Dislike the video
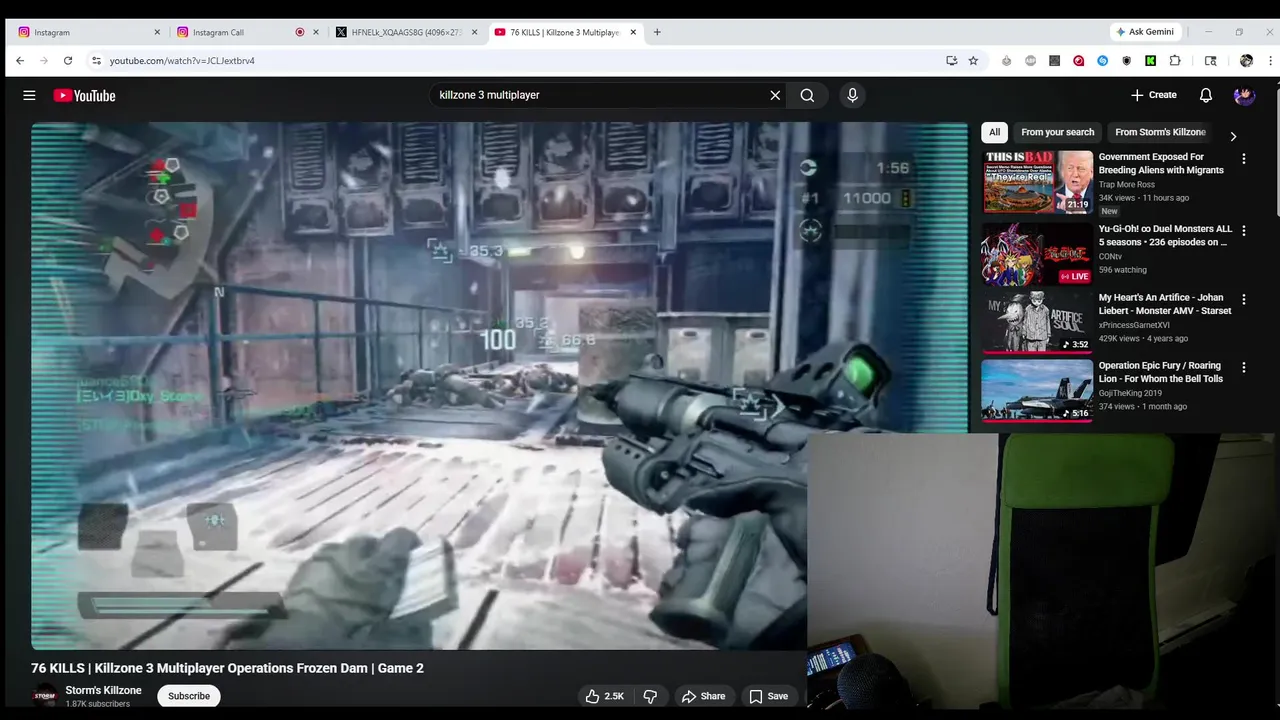 click(x=650, y=696)
